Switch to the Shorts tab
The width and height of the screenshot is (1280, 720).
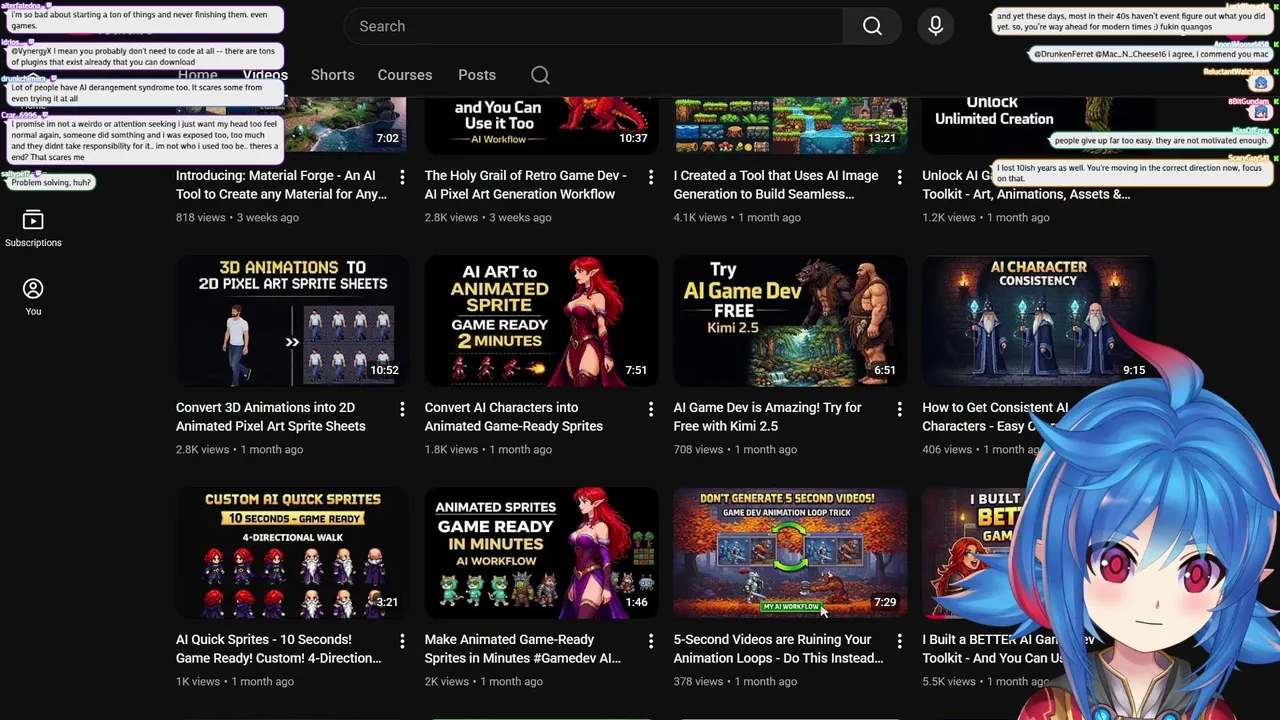pos(332,75)
